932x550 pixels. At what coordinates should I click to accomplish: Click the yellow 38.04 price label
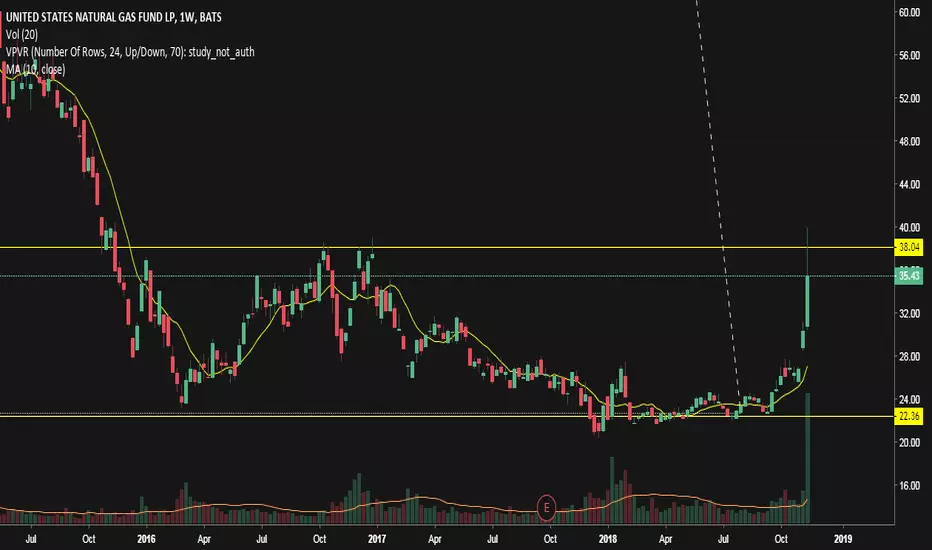tap(909, 247)
